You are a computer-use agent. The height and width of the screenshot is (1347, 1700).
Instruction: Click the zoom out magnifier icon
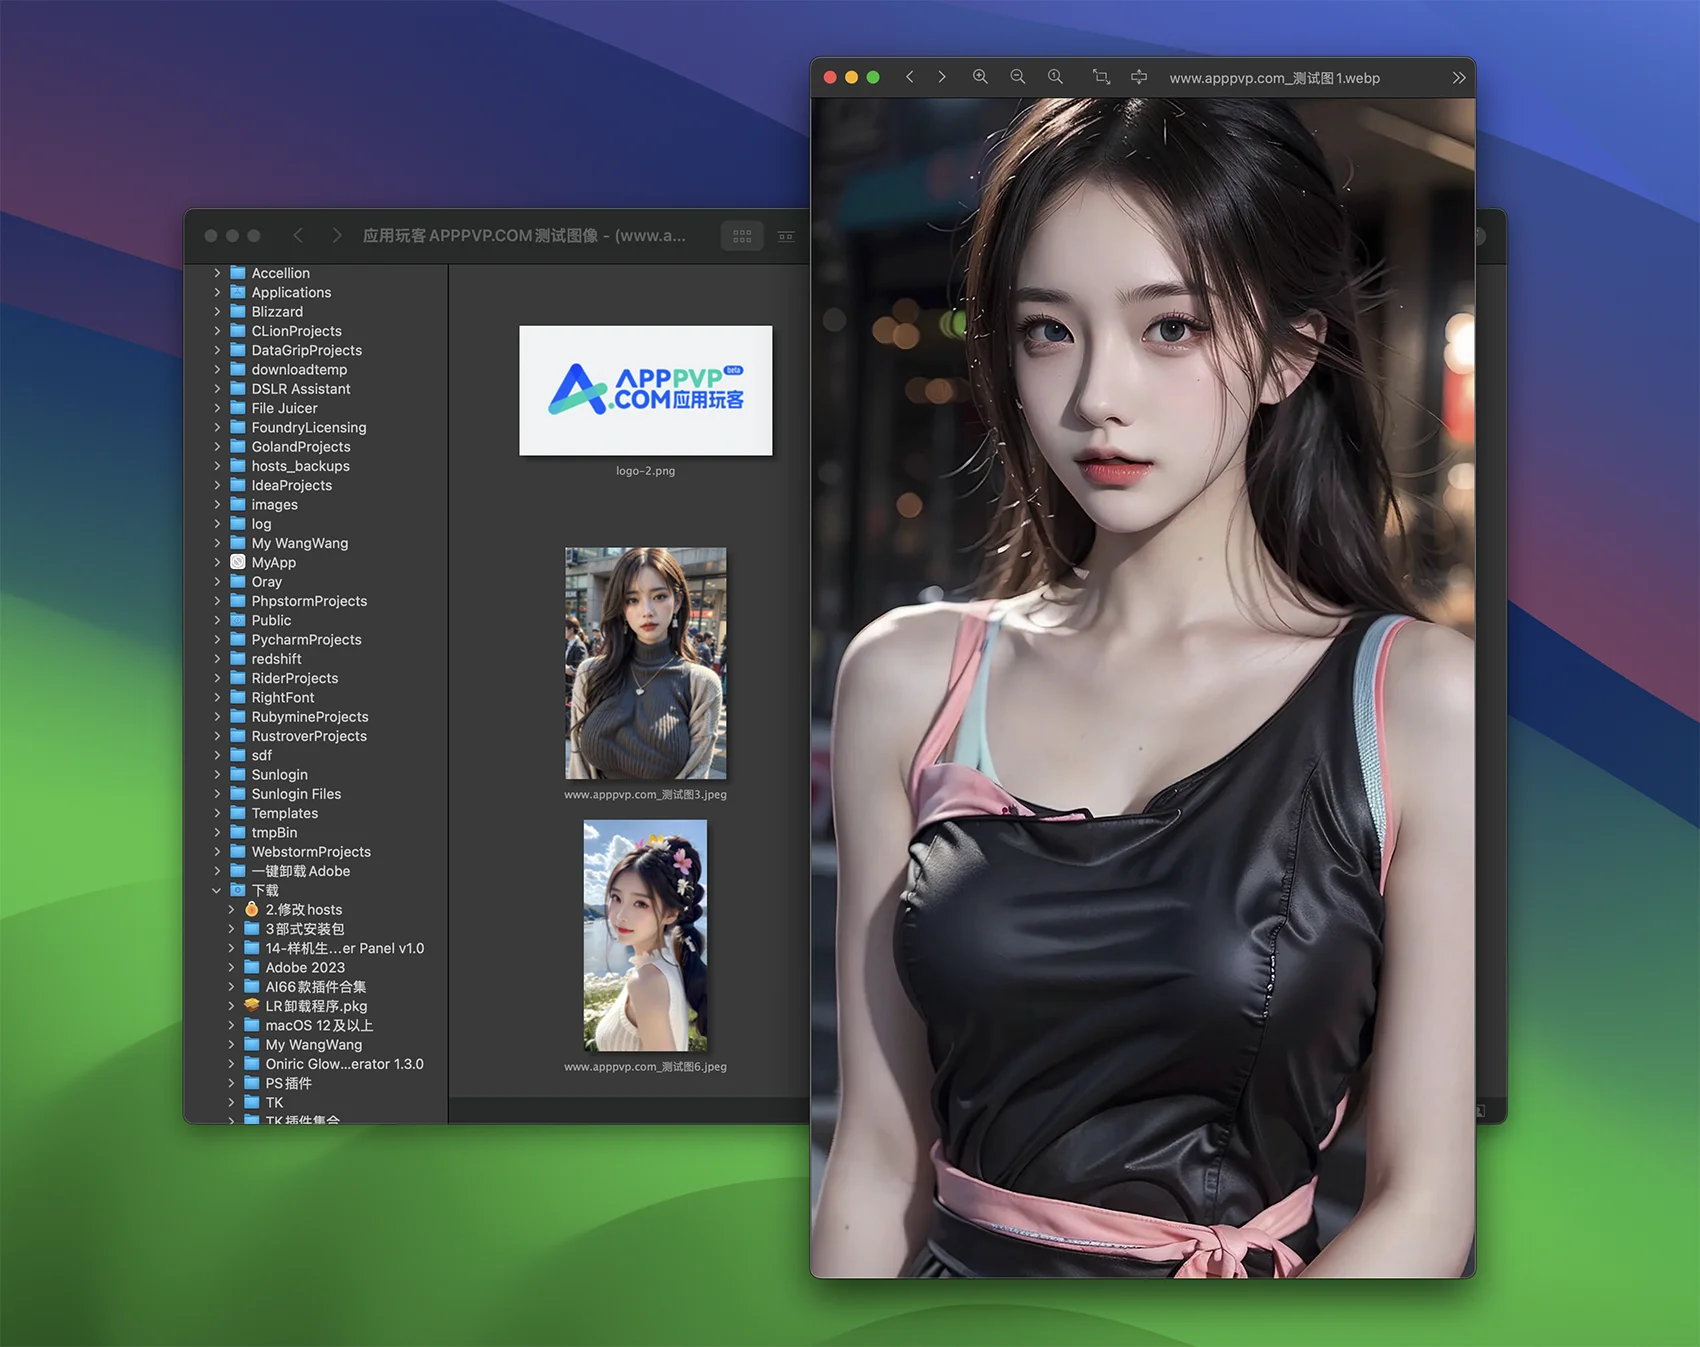tap(1017, 77)
